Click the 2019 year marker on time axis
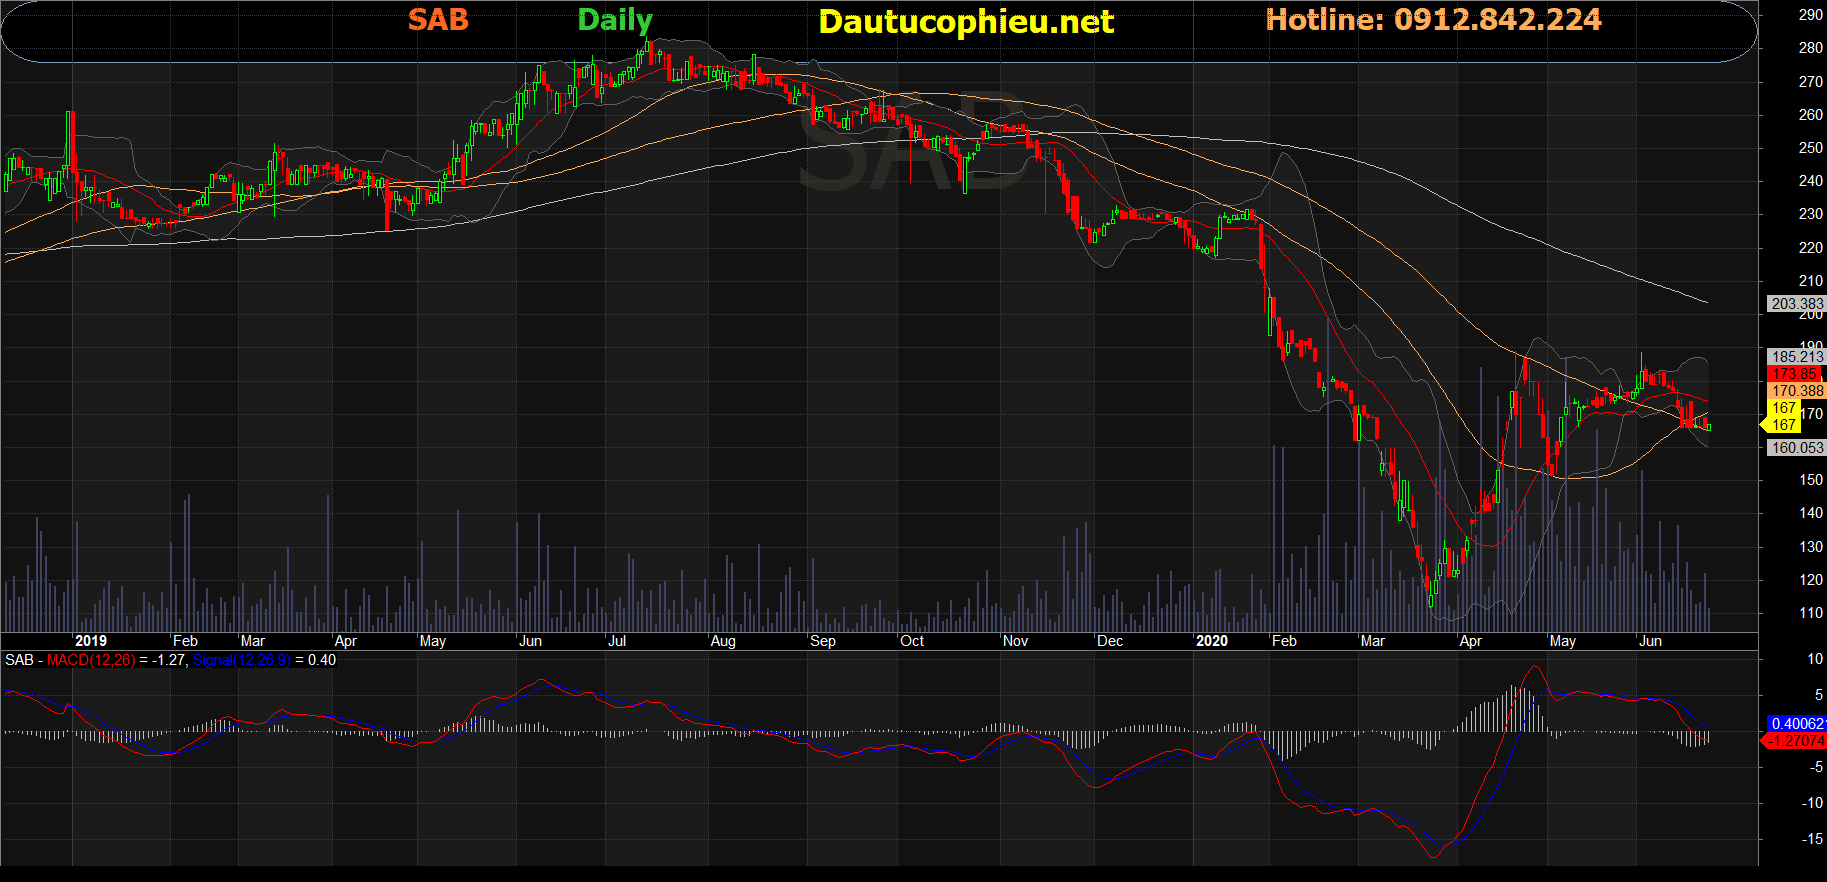This screenshot has width=1827, height=882. pyautogui.click(x=91, y=641)
